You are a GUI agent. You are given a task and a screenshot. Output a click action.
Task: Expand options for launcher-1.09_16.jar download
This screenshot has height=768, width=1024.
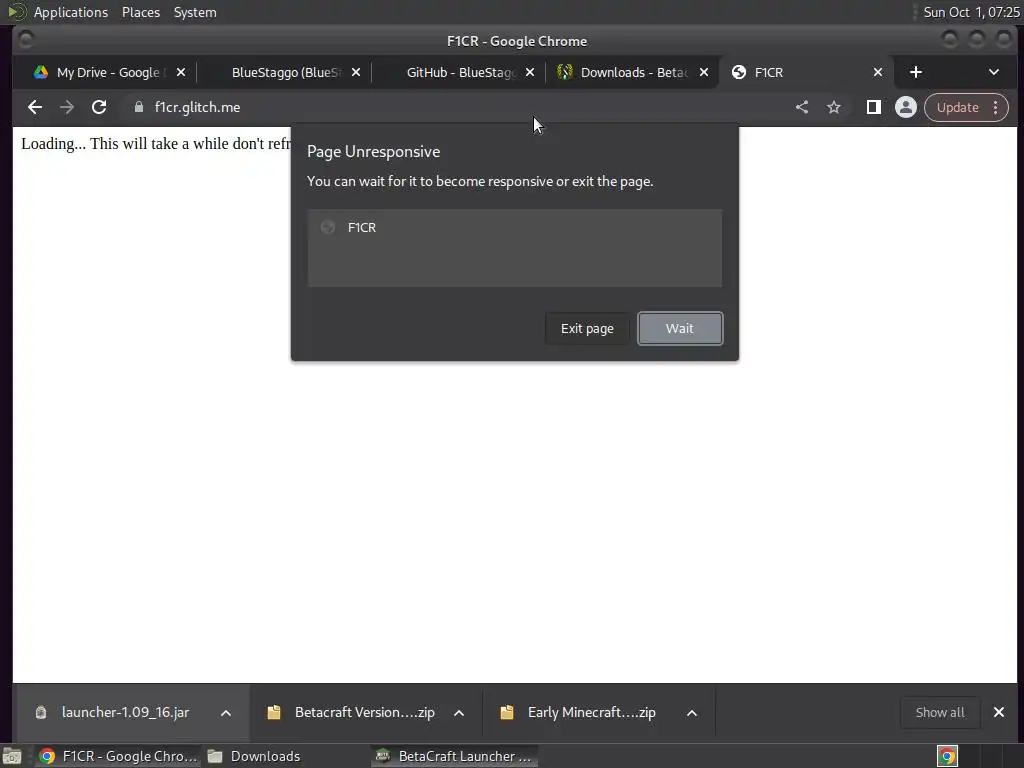click(x=226, y=713)
